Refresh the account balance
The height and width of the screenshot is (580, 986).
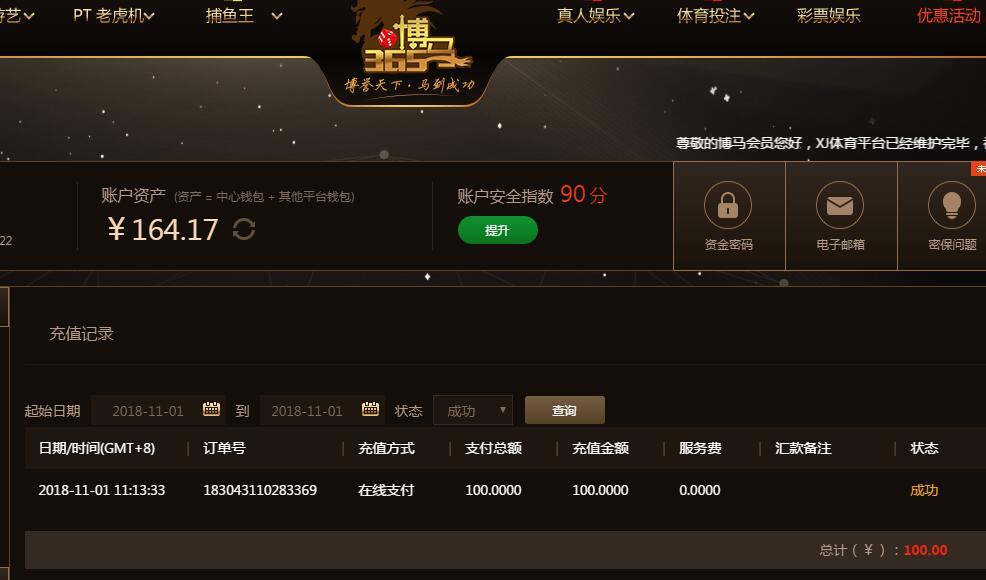click(x=244, y=229)
